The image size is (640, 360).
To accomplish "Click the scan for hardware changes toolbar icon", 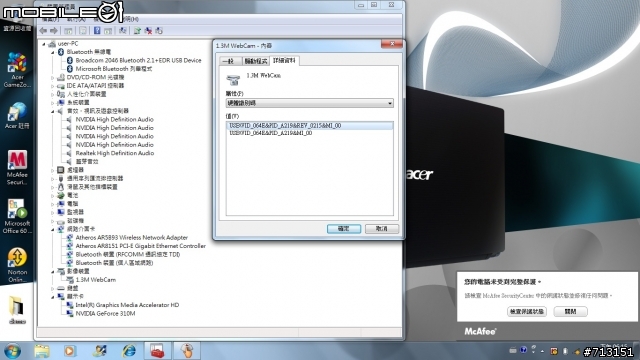I will point(122,31).
